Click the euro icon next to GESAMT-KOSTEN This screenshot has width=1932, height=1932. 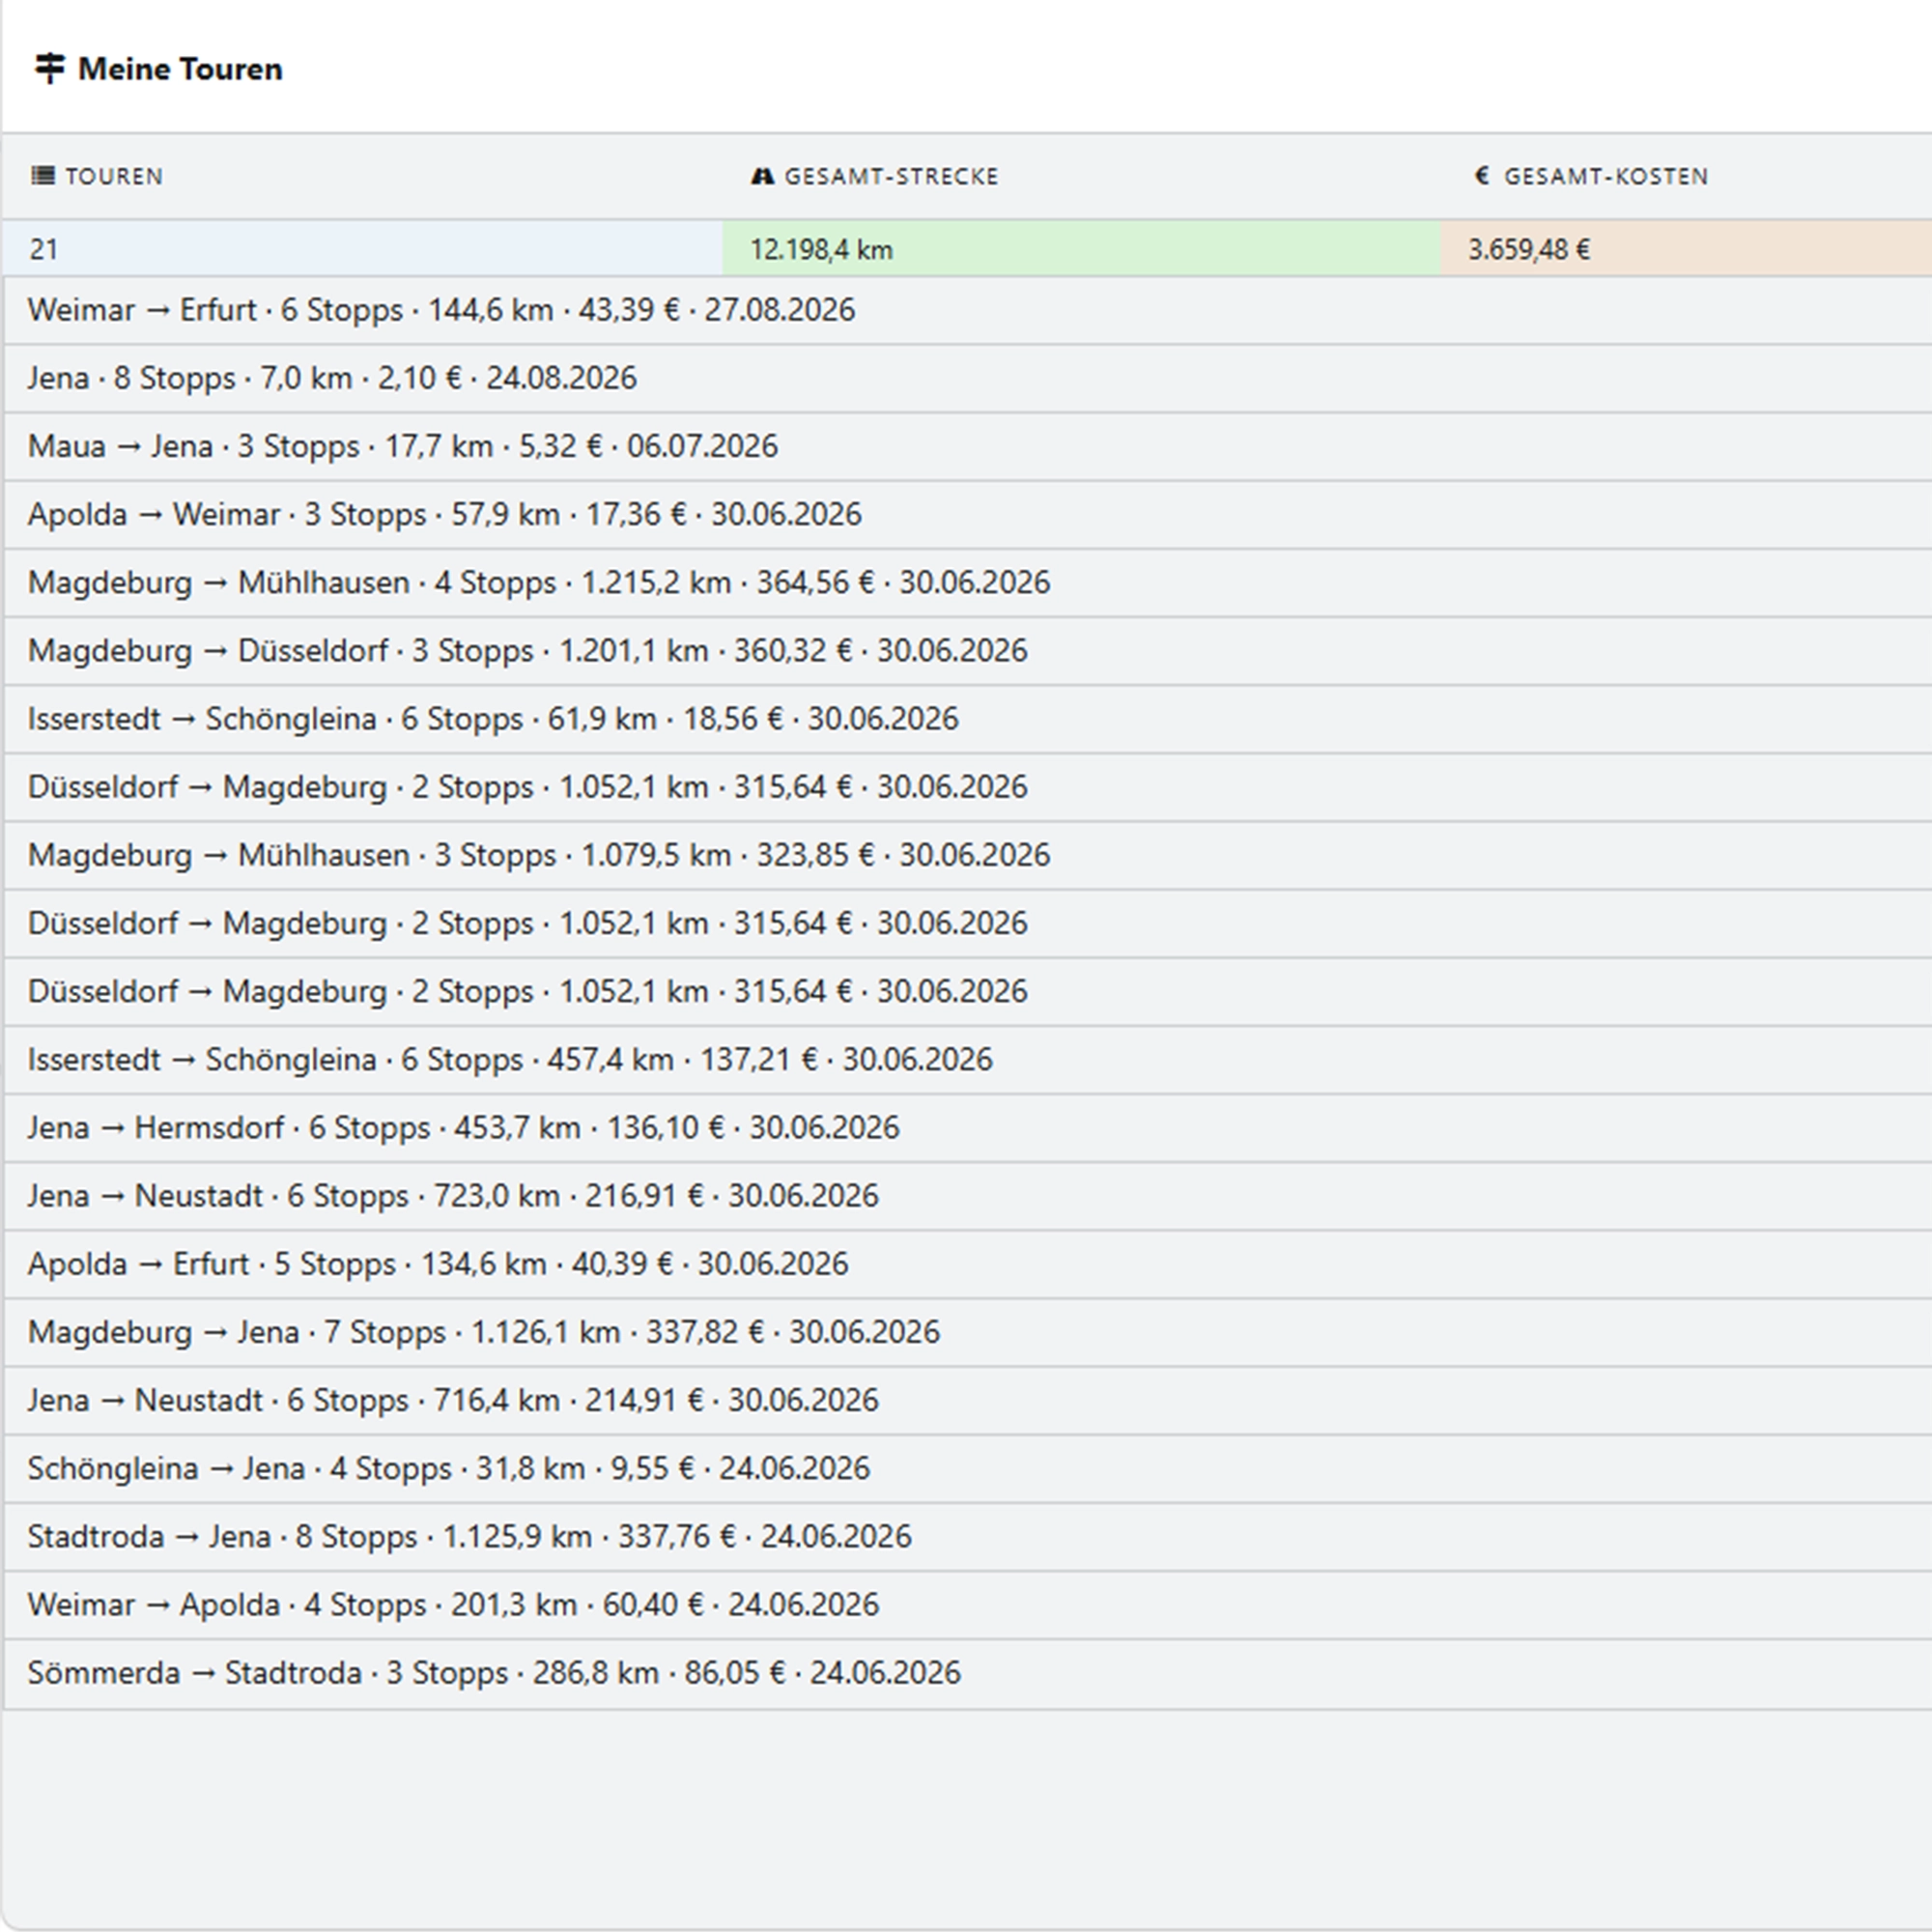(1482, 176)
